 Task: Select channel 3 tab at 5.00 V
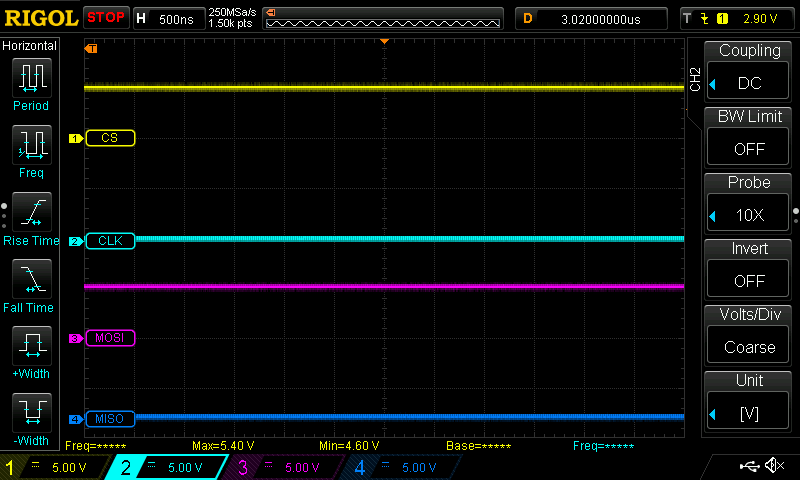(x=283, y=467)
